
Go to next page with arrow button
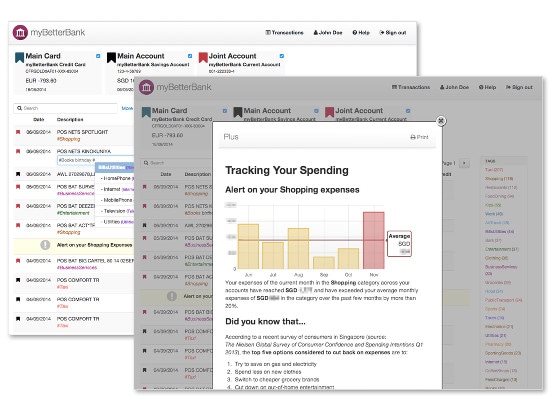click(x=464, y=163)
